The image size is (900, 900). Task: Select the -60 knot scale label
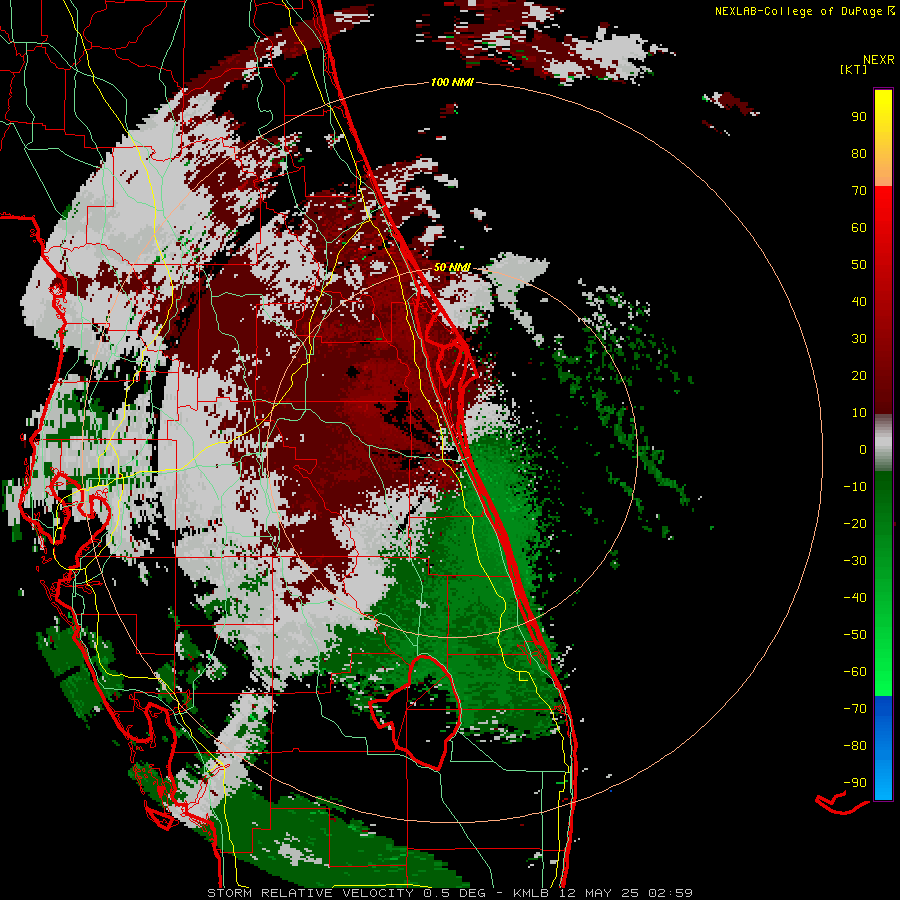(855, 672)
